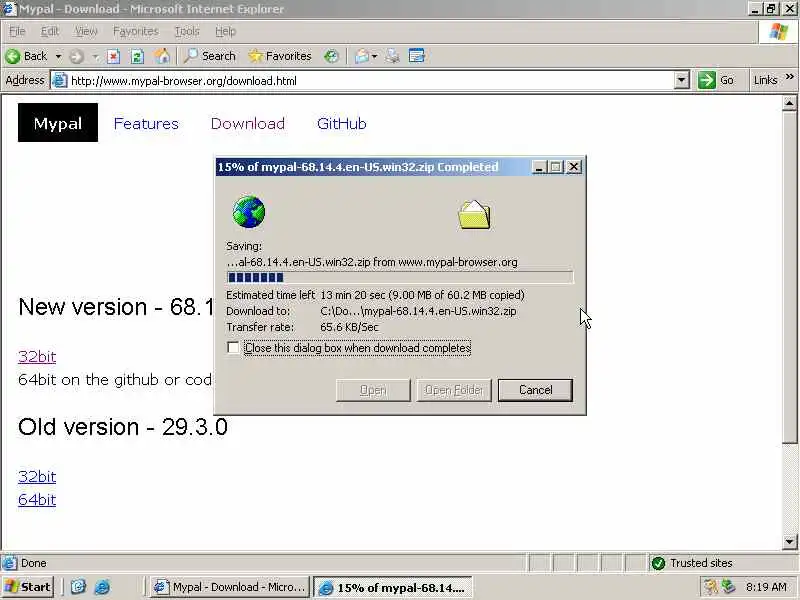Click the folder icon in download dialog
This screenshot has width=800, height=600.
pos(474,215)
